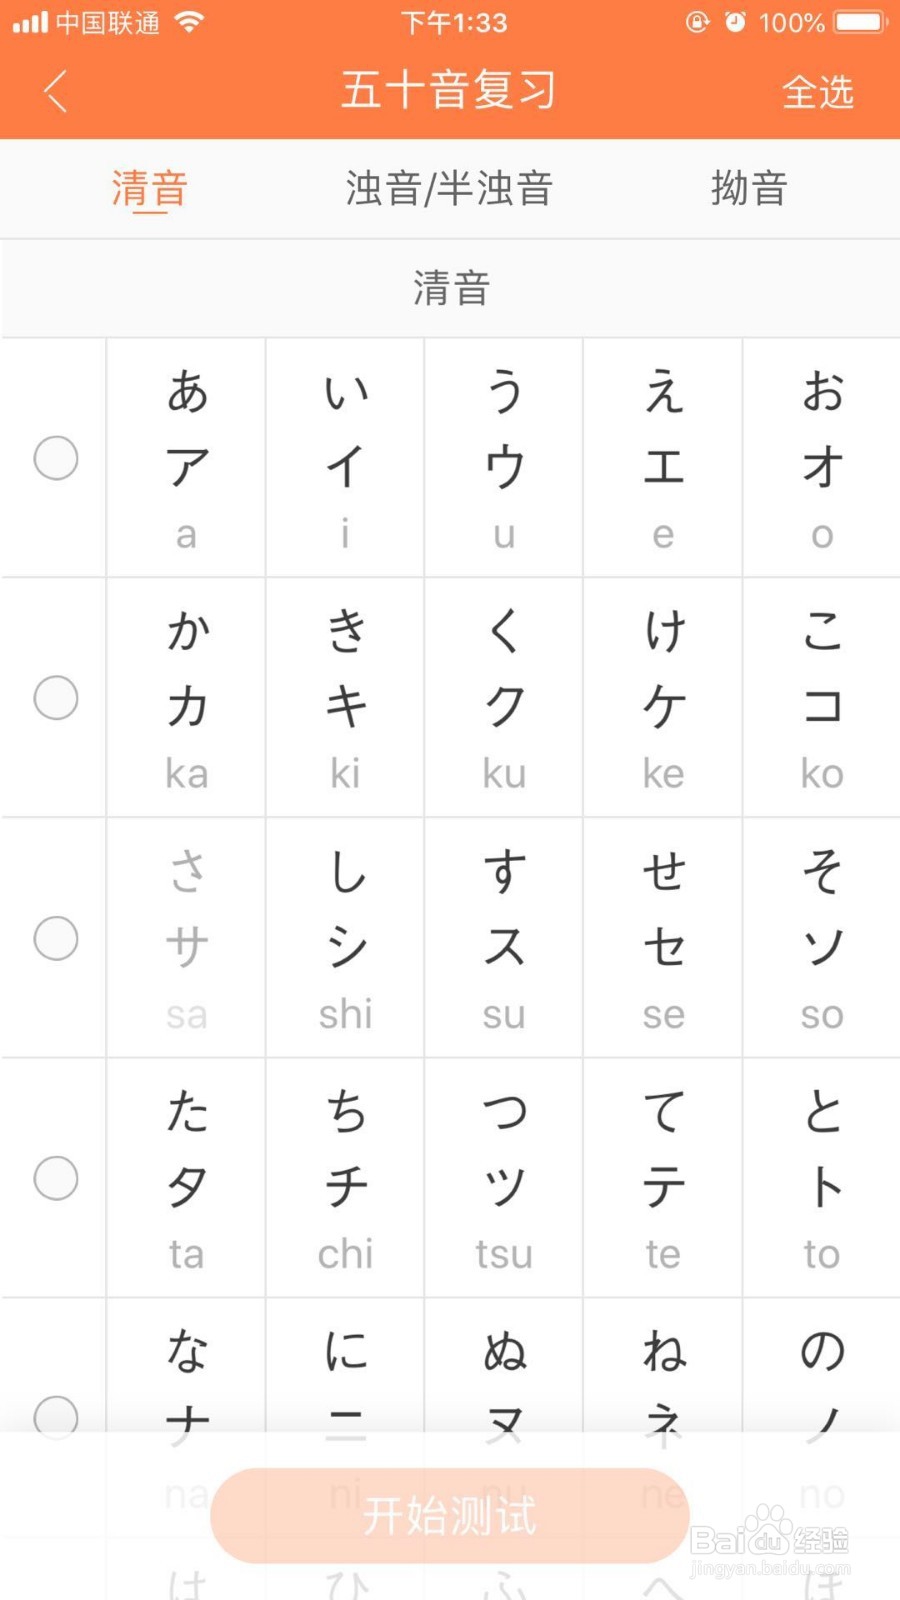Switch to the 拗音 tab
This screenshot has width=900, height=1600.
(x=749, y=188)
